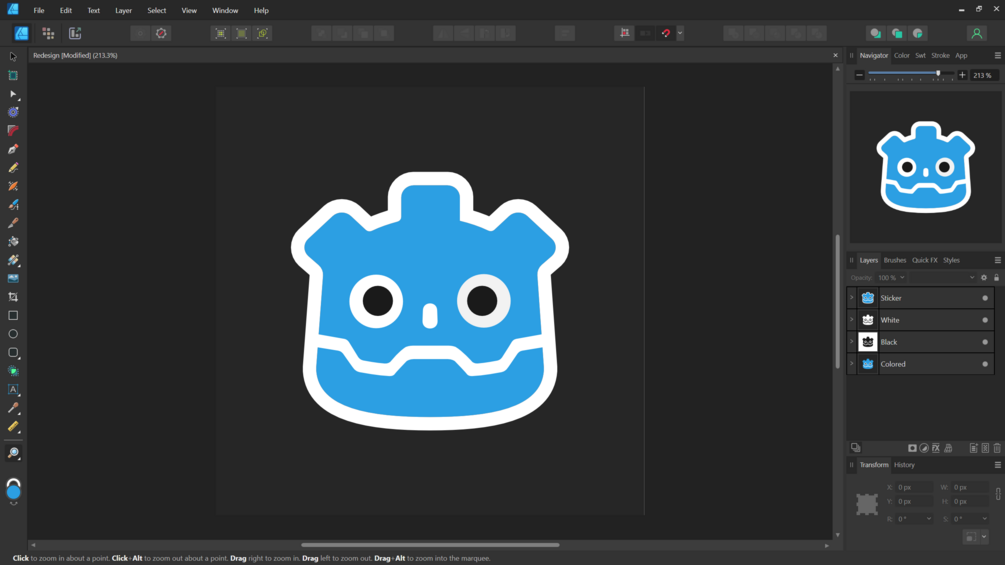The width and height of the screenshot is (1005, 565).
Task: Select the Crop tool
Action: click(13, 297)
